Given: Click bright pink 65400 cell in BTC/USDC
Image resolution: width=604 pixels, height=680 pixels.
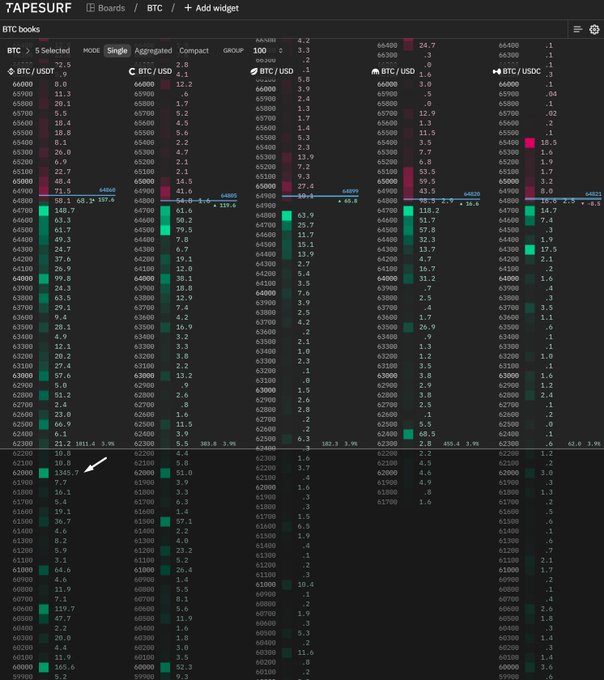Looking at the screenshot, I should pos(529,143).
